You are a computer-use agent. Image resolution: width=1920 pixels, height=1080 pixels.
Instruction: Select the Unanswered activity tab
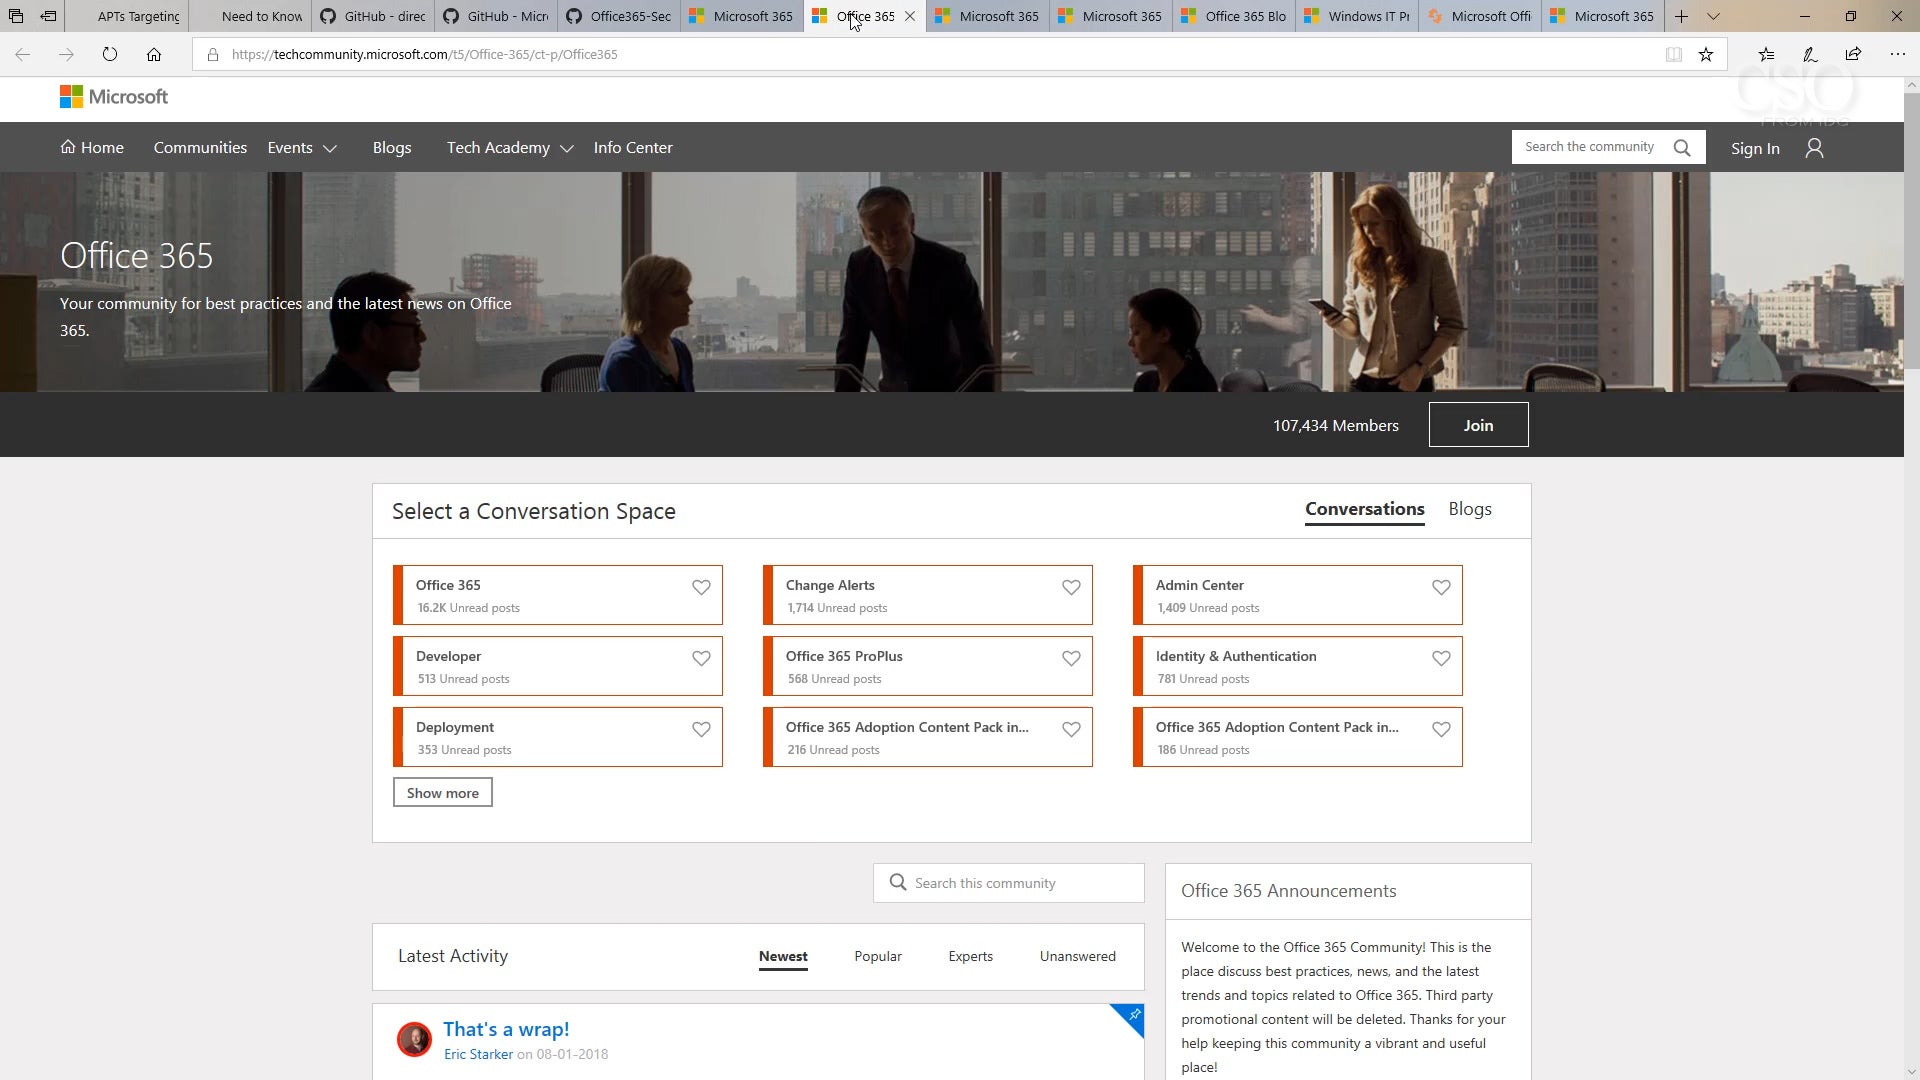tap(1078, 957)
